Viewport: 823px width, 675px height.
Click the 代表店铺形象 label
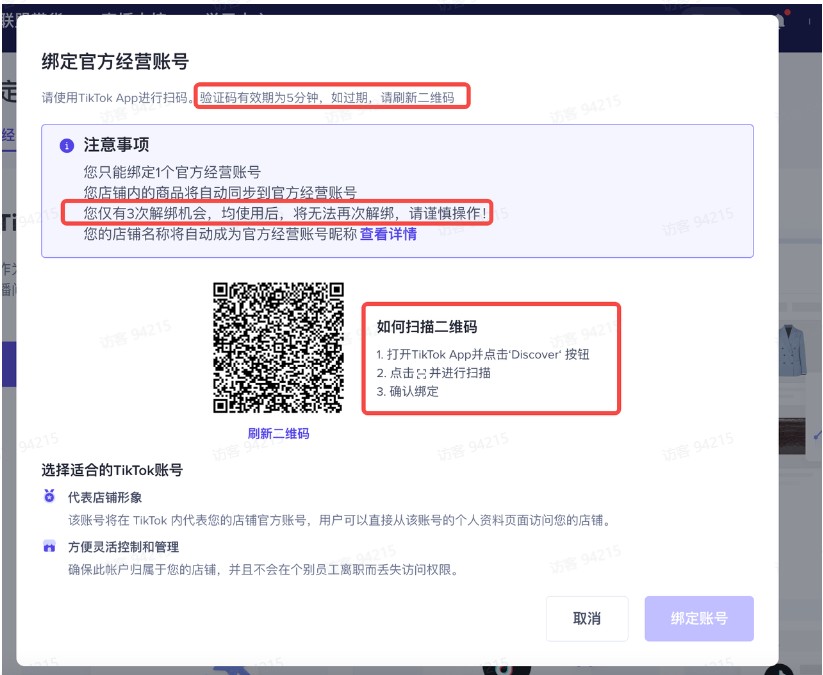tap(105, 497)
